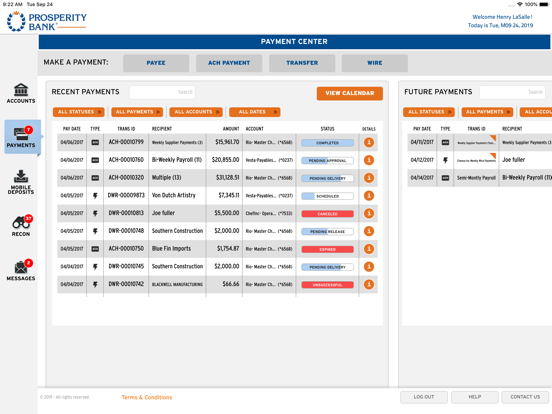This screenshot has height=414, width=552.
Task: Open details for ACH-00010320 payment
Action: coord(369,178)
